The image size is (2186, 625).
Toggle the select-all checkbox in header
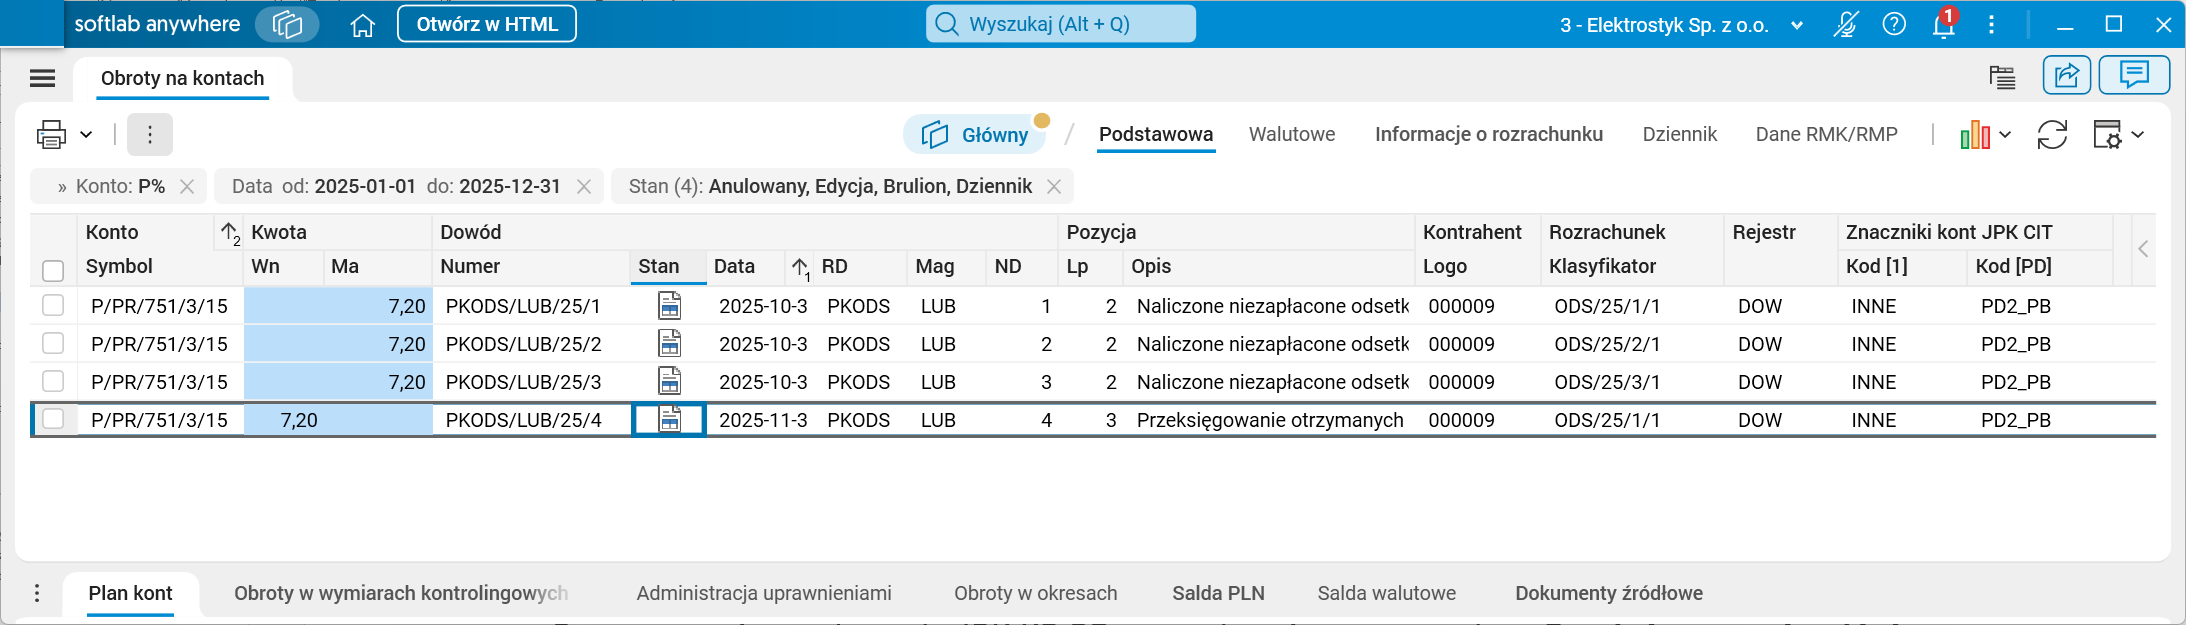[53, 270]
